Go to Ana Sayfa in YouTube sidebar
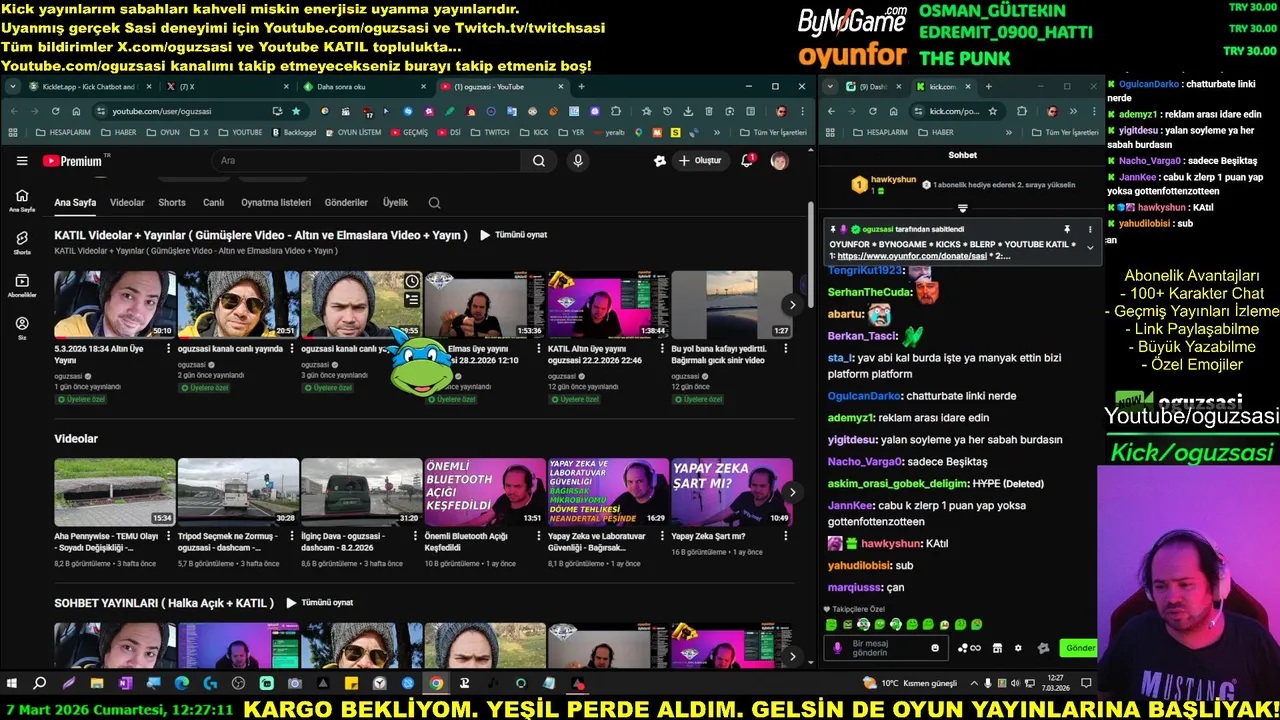This screenshot has width=1280, height=720. point(22,200)
